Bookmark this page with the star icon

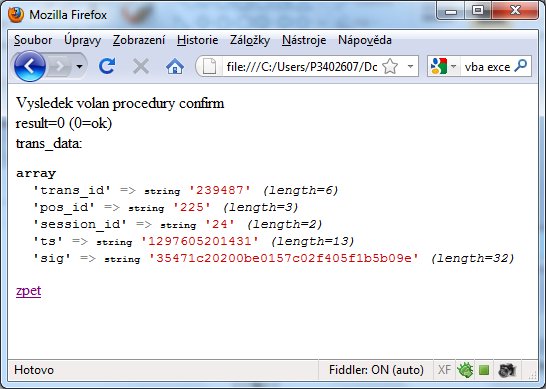(390, 66)
